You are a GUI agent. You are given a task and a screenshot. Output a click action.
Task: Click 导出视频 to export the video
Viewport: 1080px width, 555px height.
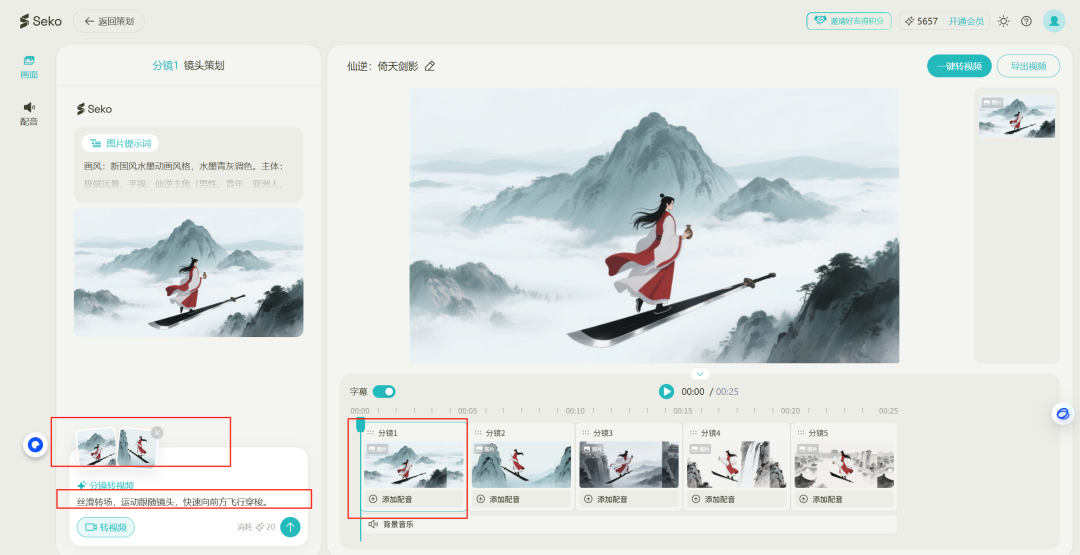click(1028, 66)
